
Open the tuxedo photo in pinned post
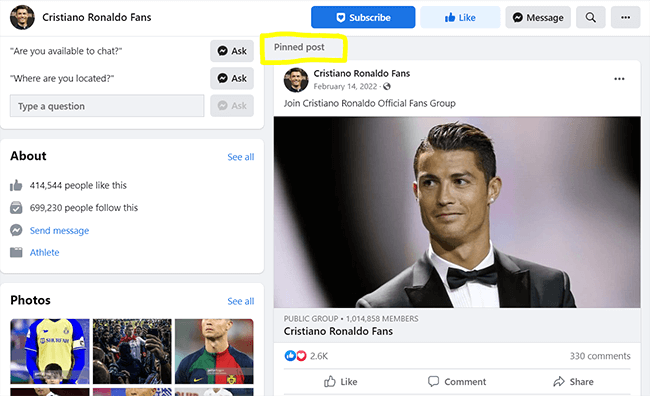457,212
